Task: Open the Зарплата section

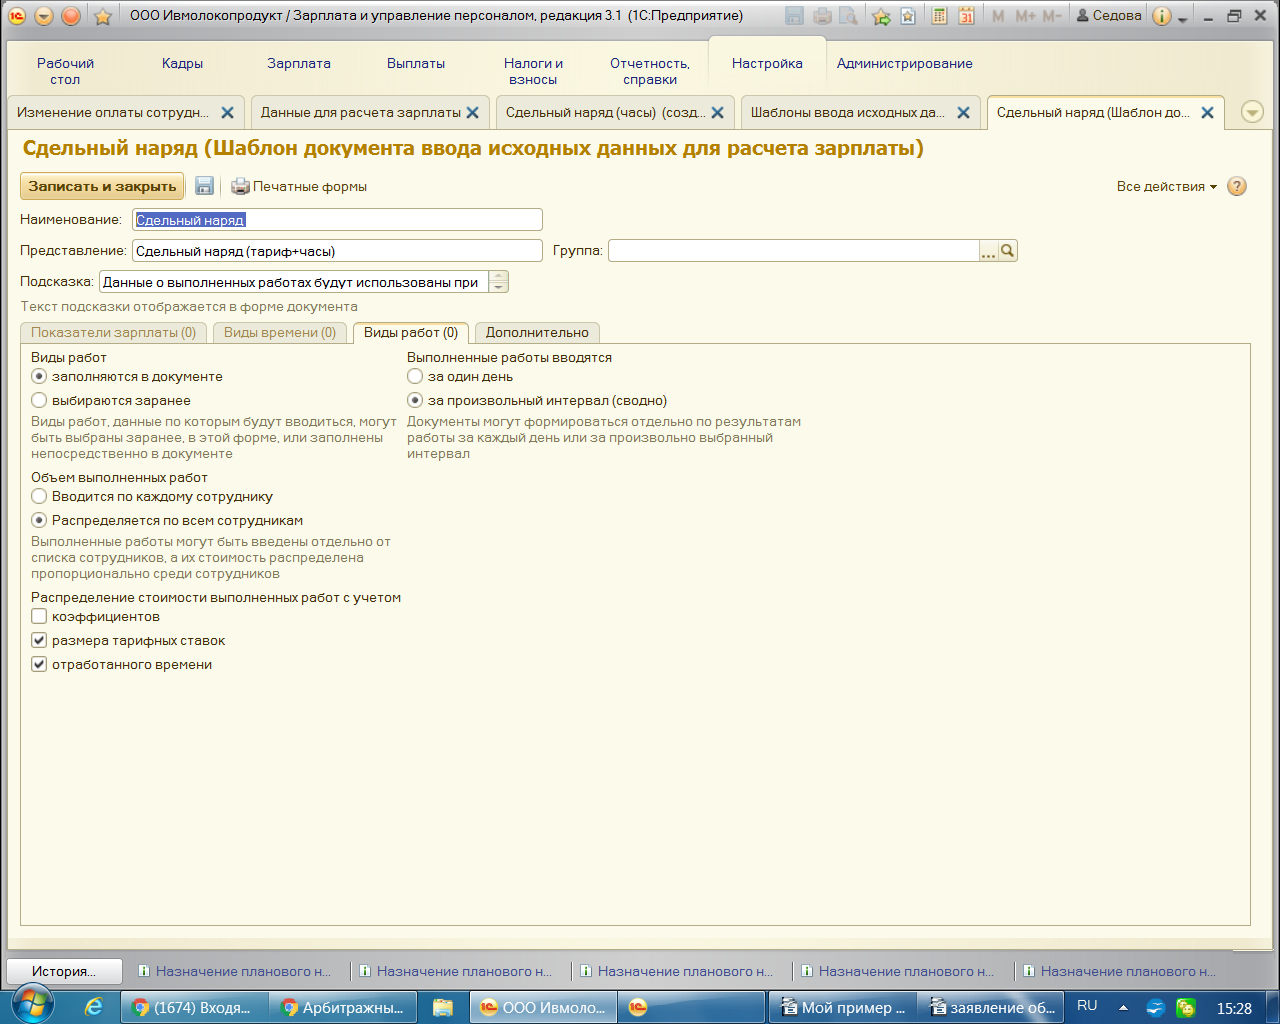Action: pyautogui.click(x=298, y=63)
